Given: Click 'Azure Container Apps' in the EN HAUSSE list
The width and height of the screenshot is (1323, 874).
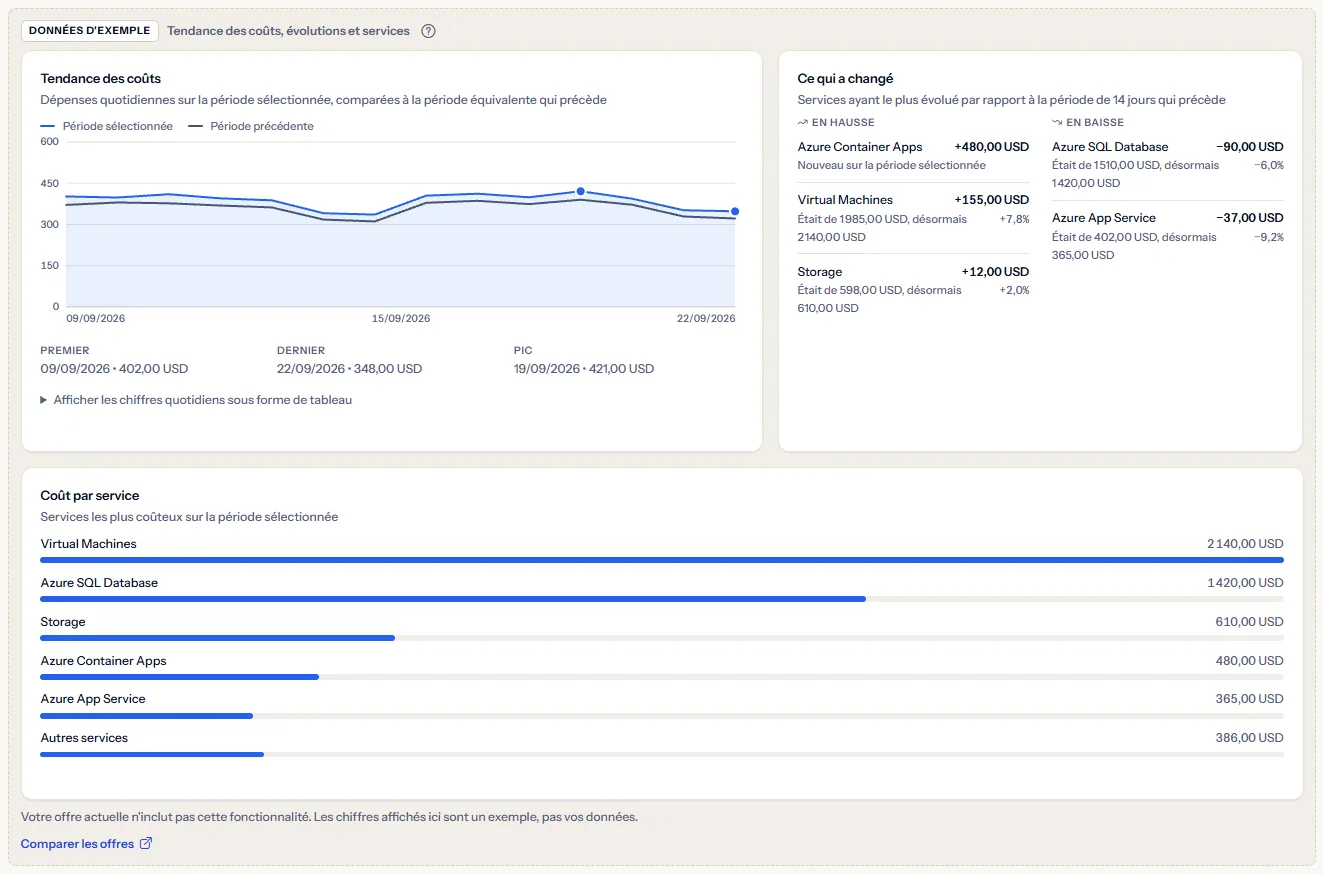Looking at the screenshot, I should 860,147.
